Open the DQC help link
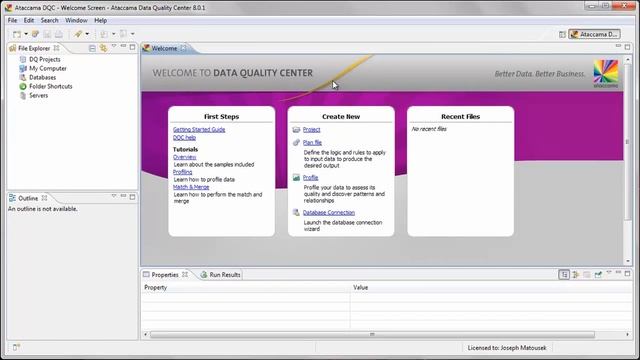This screenshot has width=640, height=360. [184, 138]
